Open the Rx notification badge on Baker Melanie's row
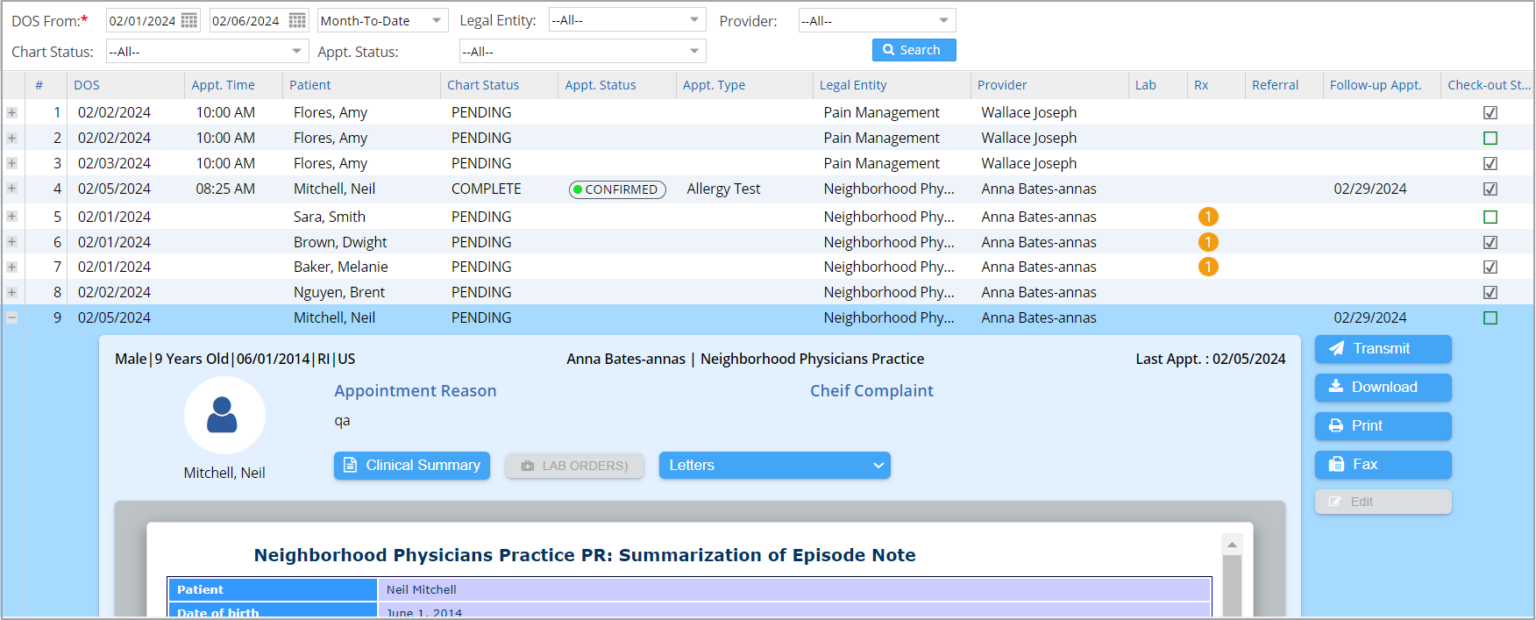The height and width of the screenshot is (620, 1536). pos(1208,266)
